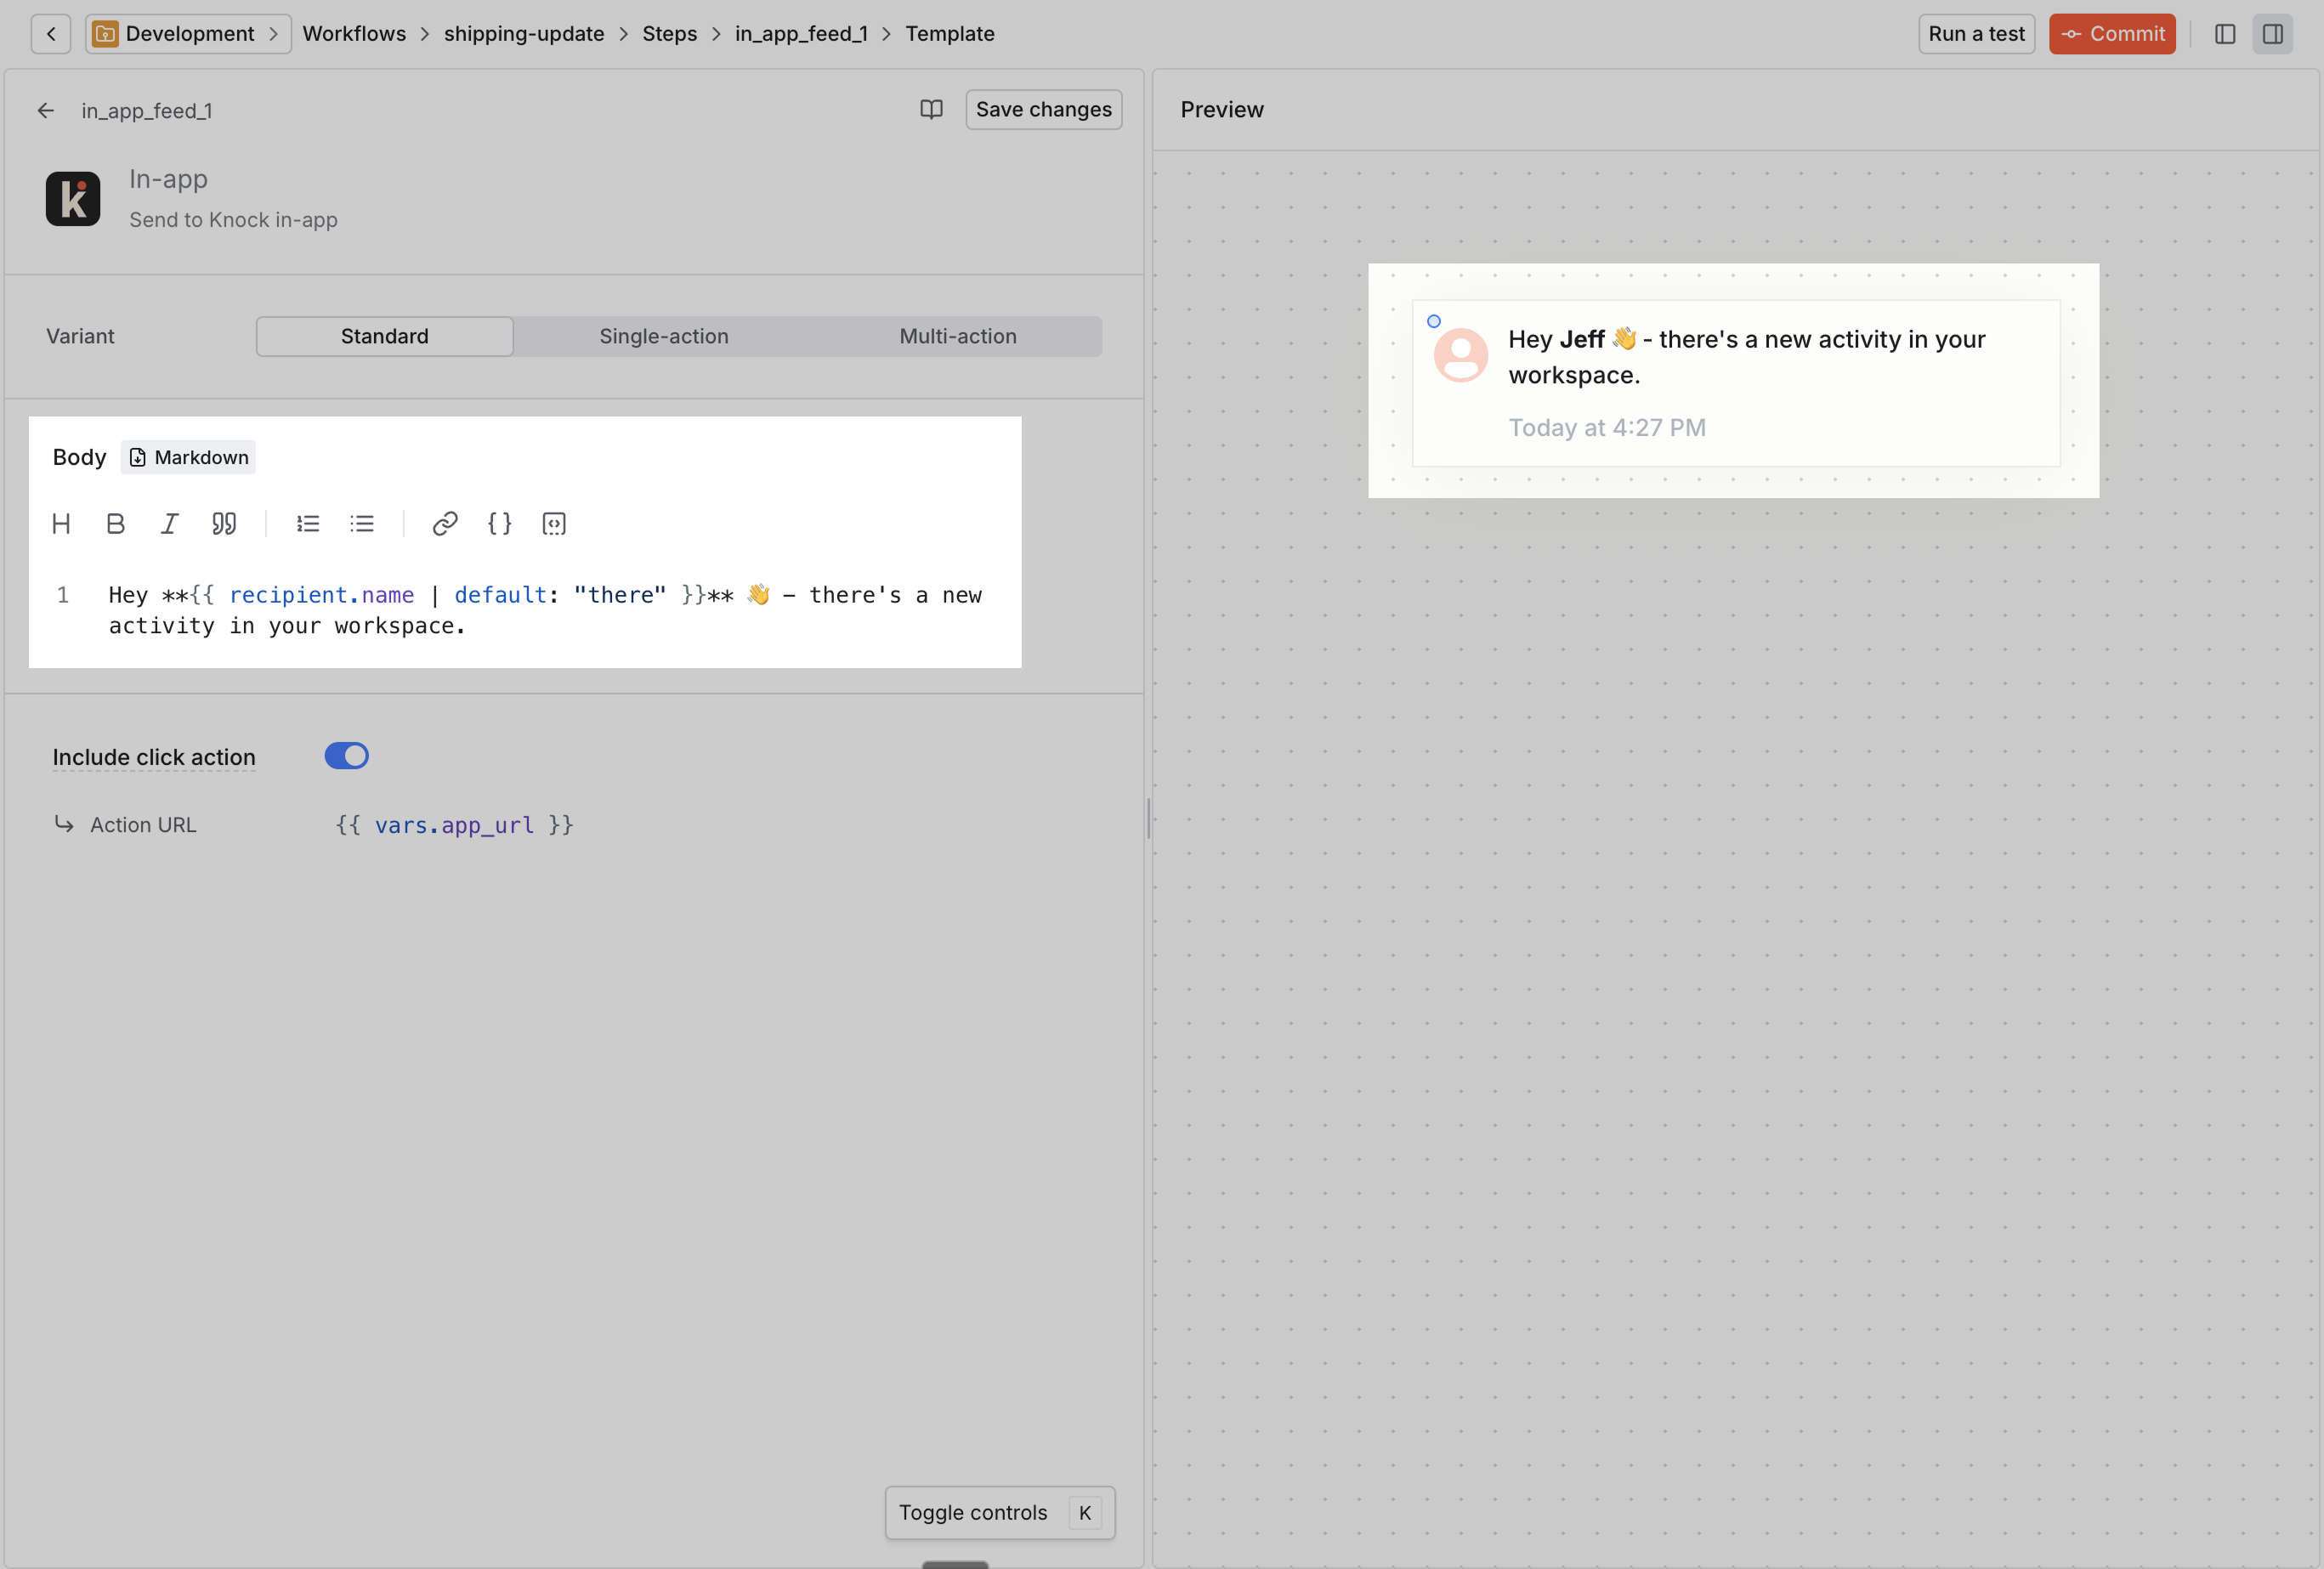This screenshot has width=2324, height=1569.
Task: Open the Markdown body format selector
Action: click(x=189, y=457)
